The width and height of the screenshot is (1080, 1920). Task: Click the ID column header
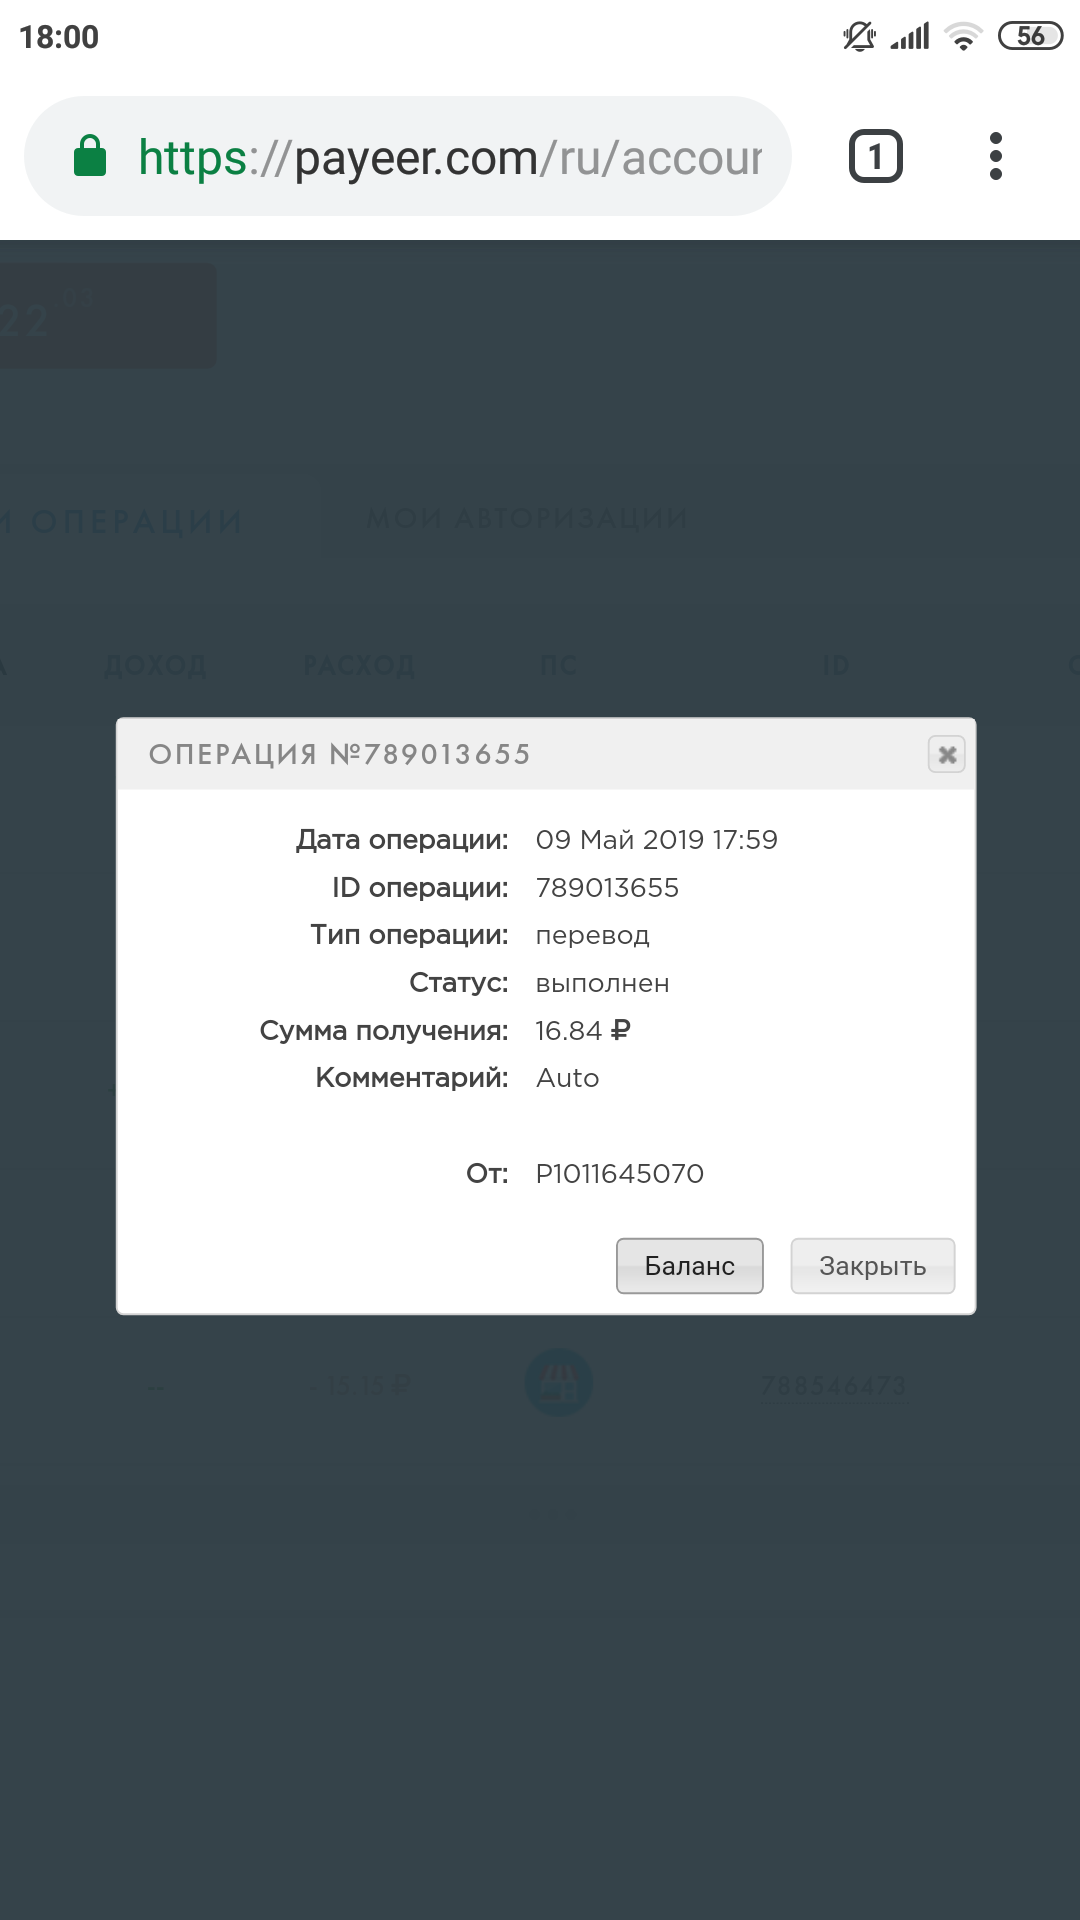(836, 666)
